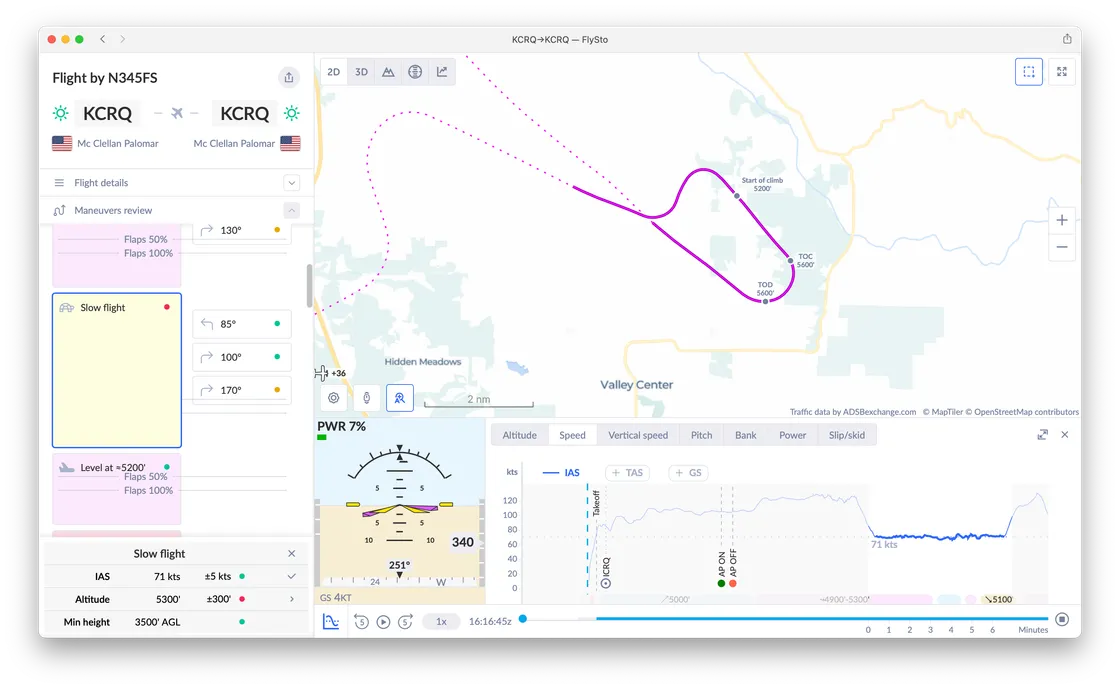Add the TAS series to chart
The width and height of the screenshot is (1120, 689).
coord(627,473)
